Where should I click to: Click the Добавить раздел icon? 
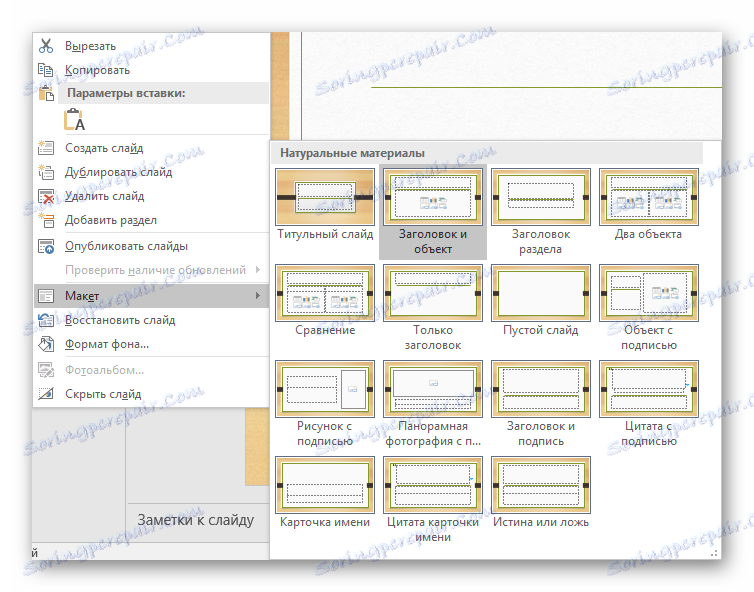(46, 220)
